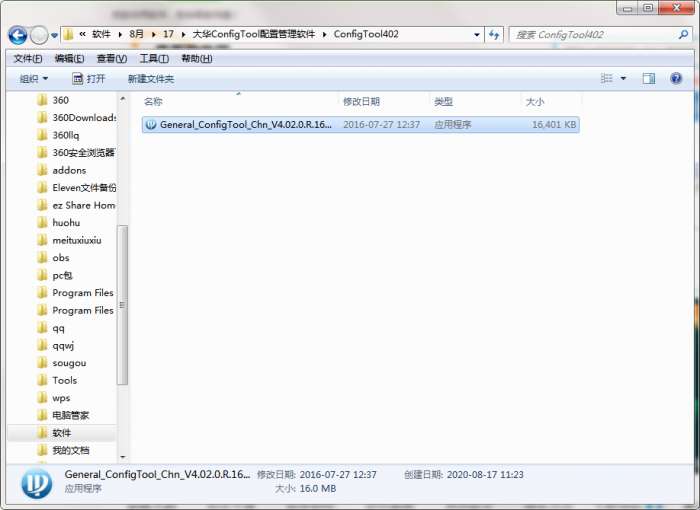
Task: Click navigation pane scroll down arrow
Action: (x=122, y=457)
